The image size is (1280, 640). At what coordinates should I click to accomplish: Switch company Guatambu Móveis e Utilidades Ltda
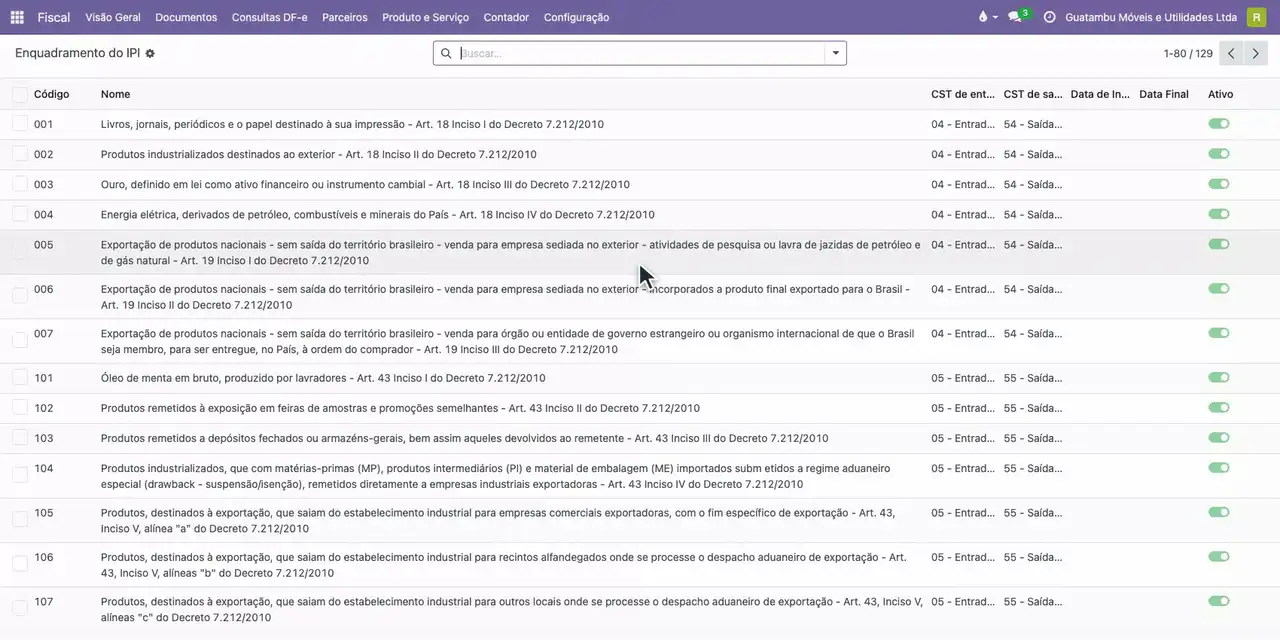point(1151,17)
